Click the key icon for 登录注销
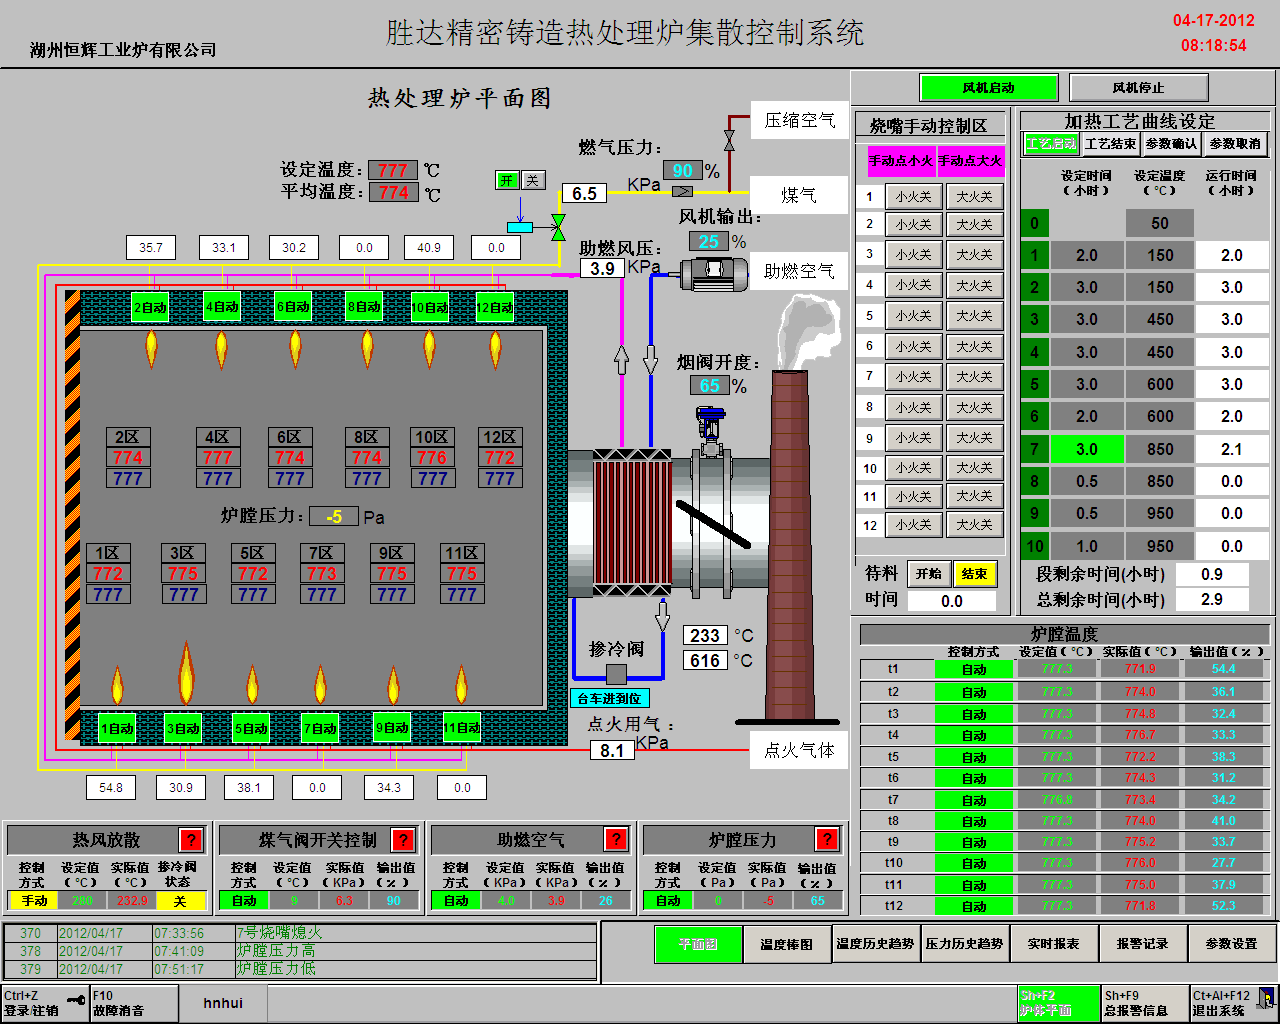1280x1024 pixels. (76, 1000)
